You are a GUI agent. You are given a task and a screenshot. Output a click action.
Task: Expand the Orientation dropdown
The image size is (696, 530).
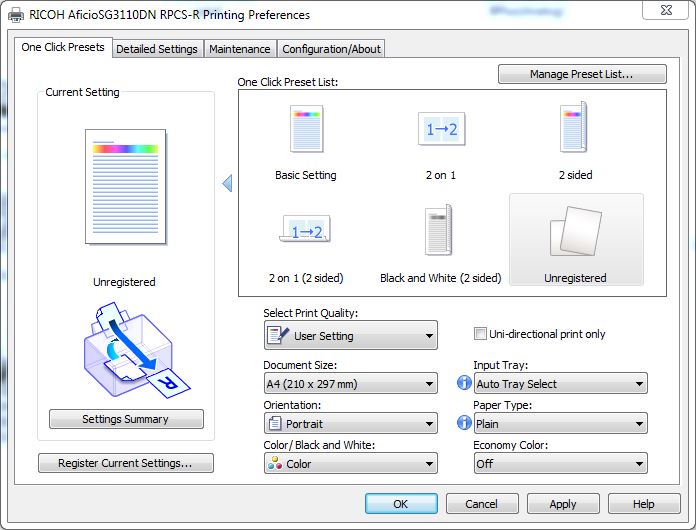[351, 423]
